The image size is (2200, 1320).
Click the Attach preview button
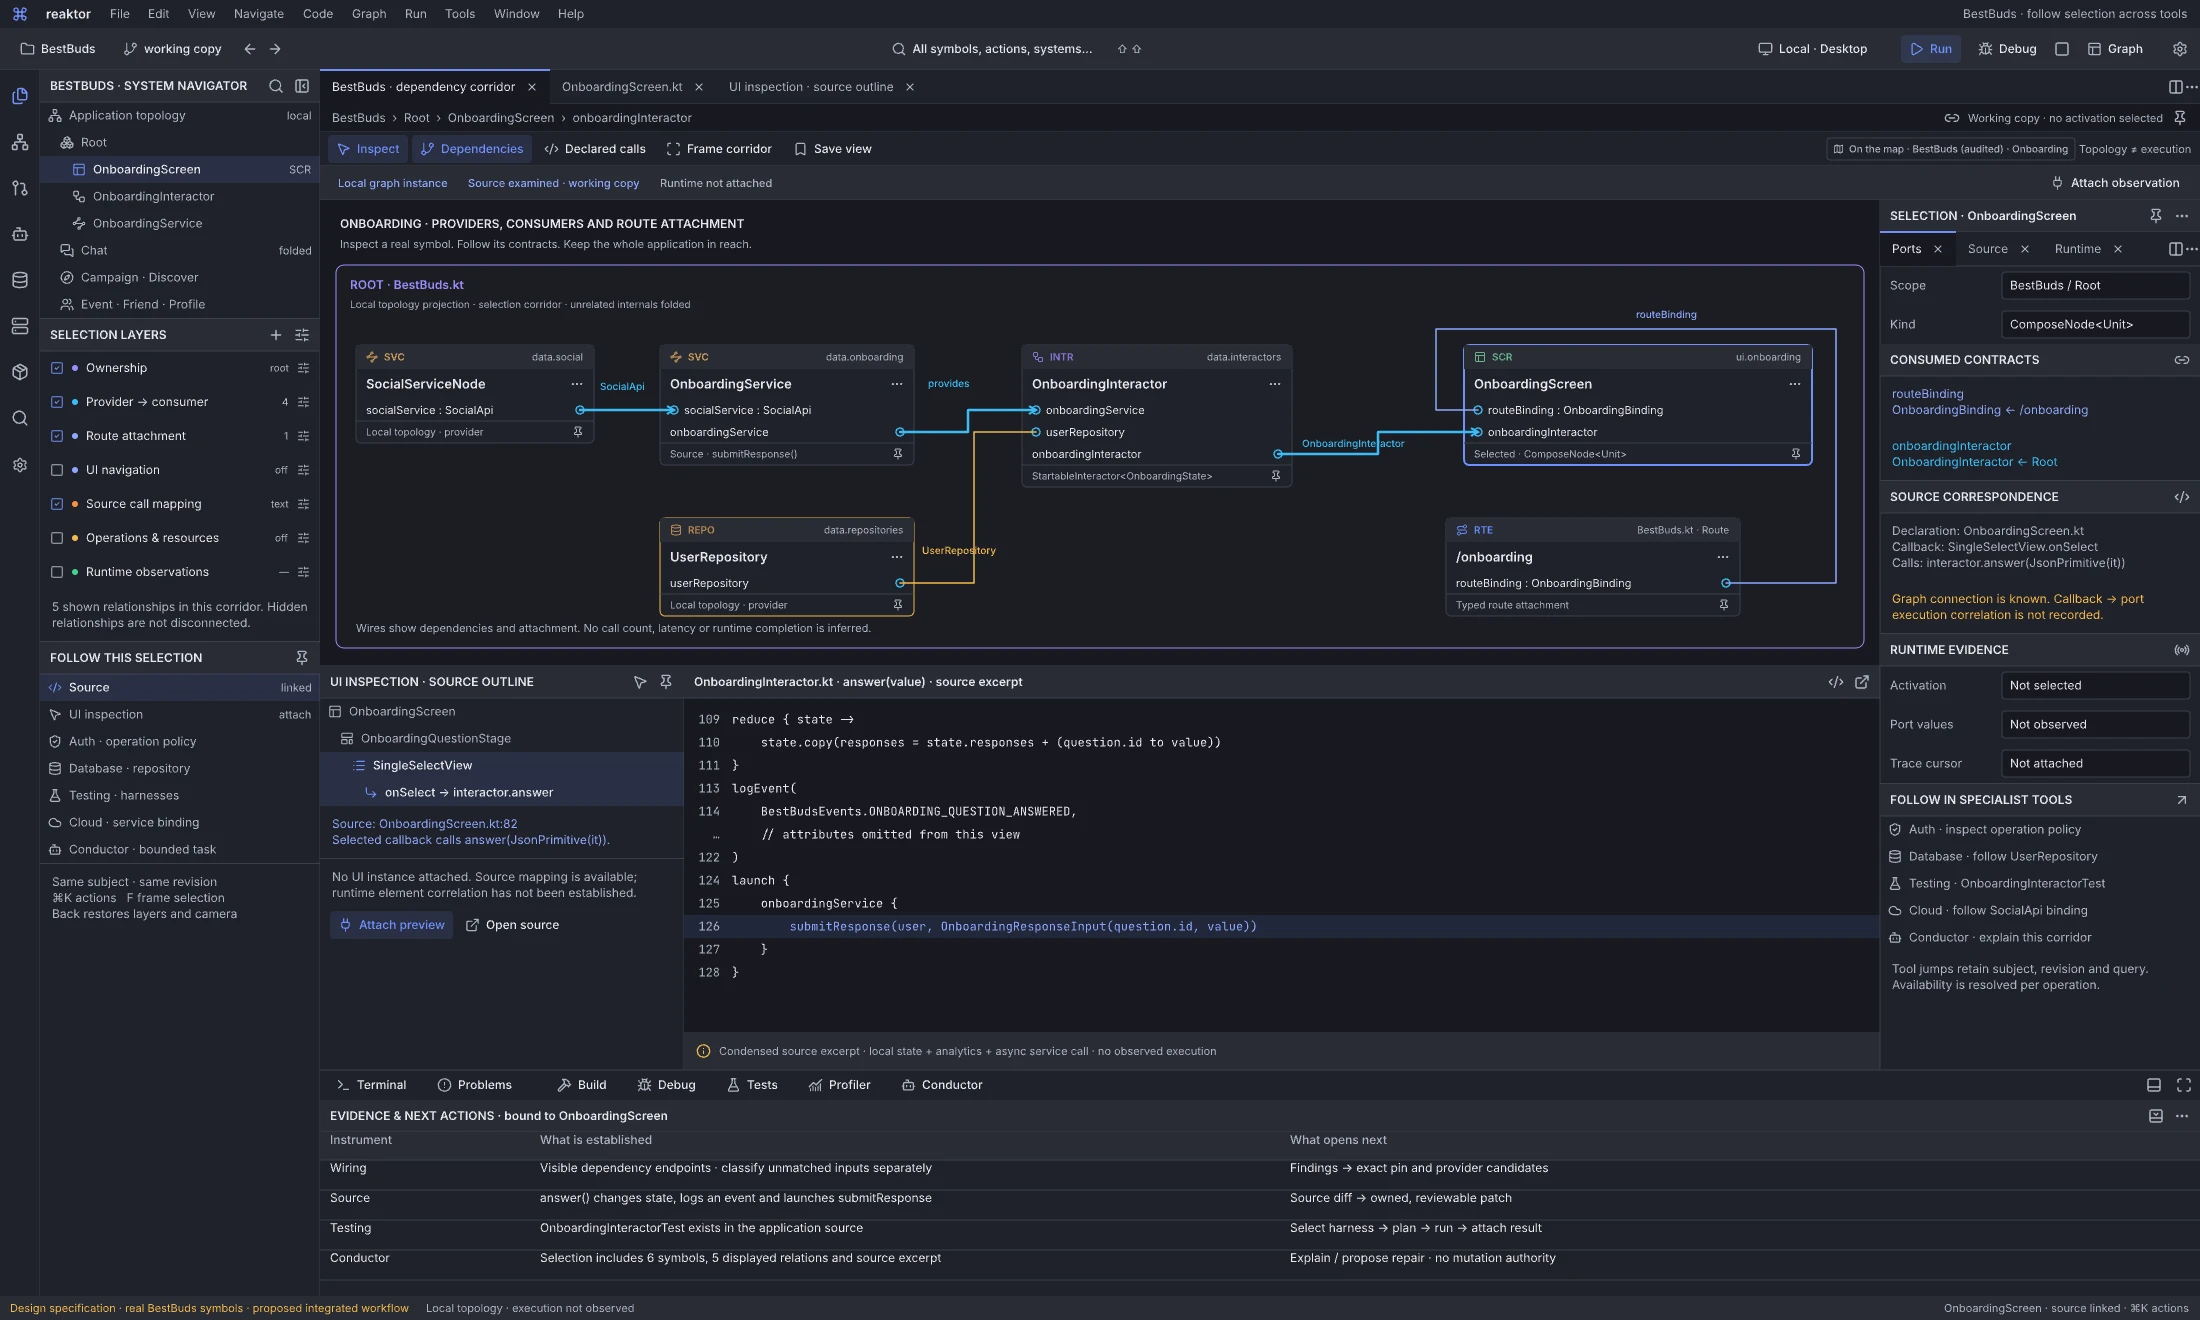tap(392, 925)
